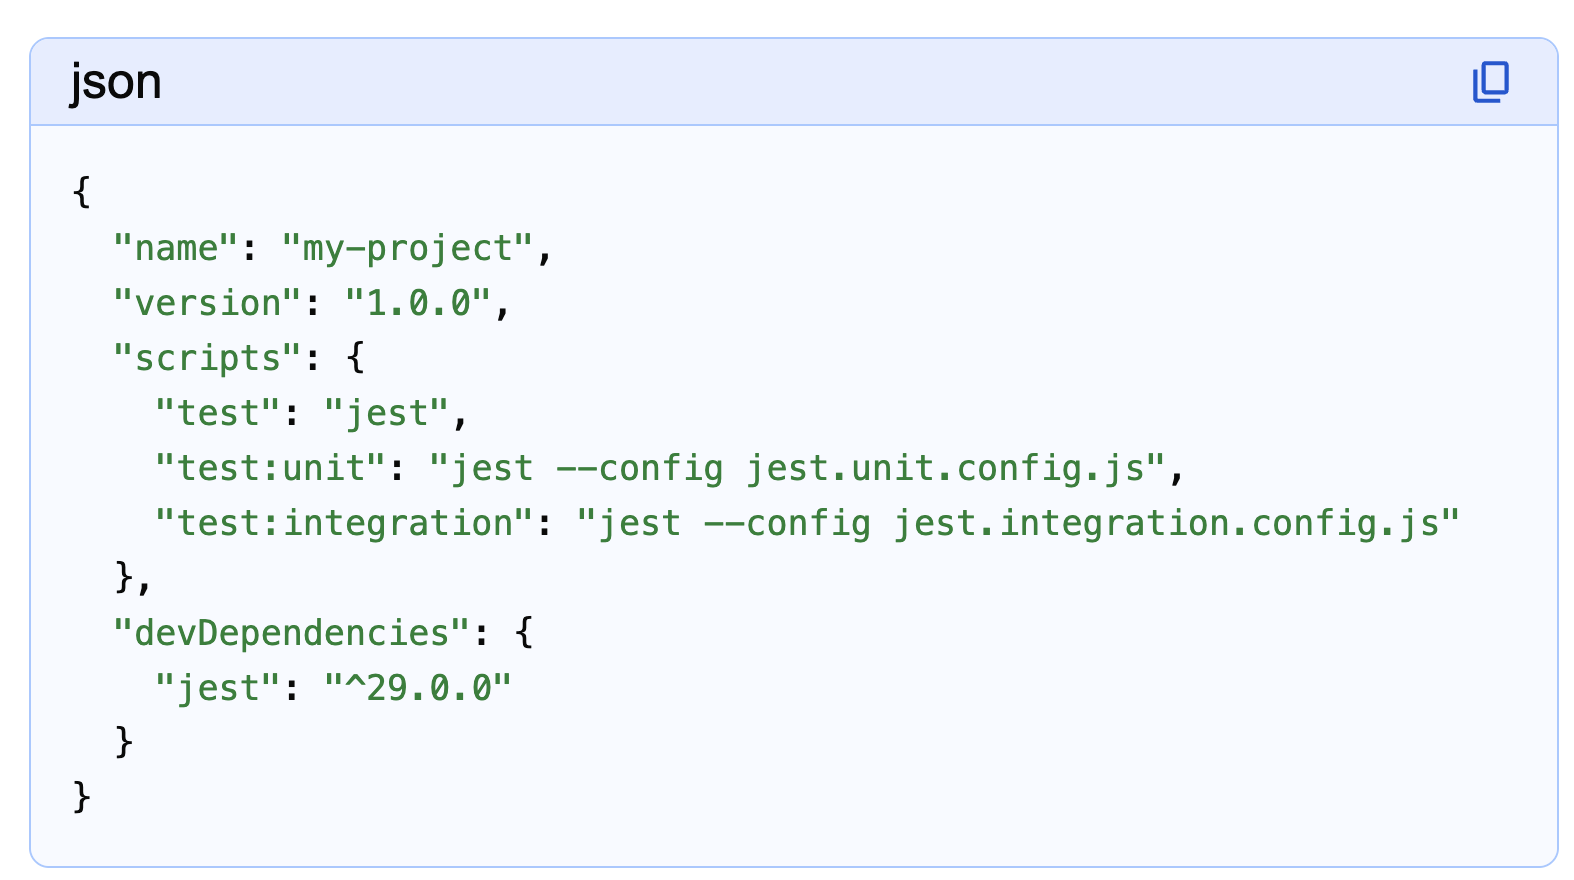Click the "^29.0.0" version value
This screenshot has width=1574, height=880.
(x=418, y=688)
